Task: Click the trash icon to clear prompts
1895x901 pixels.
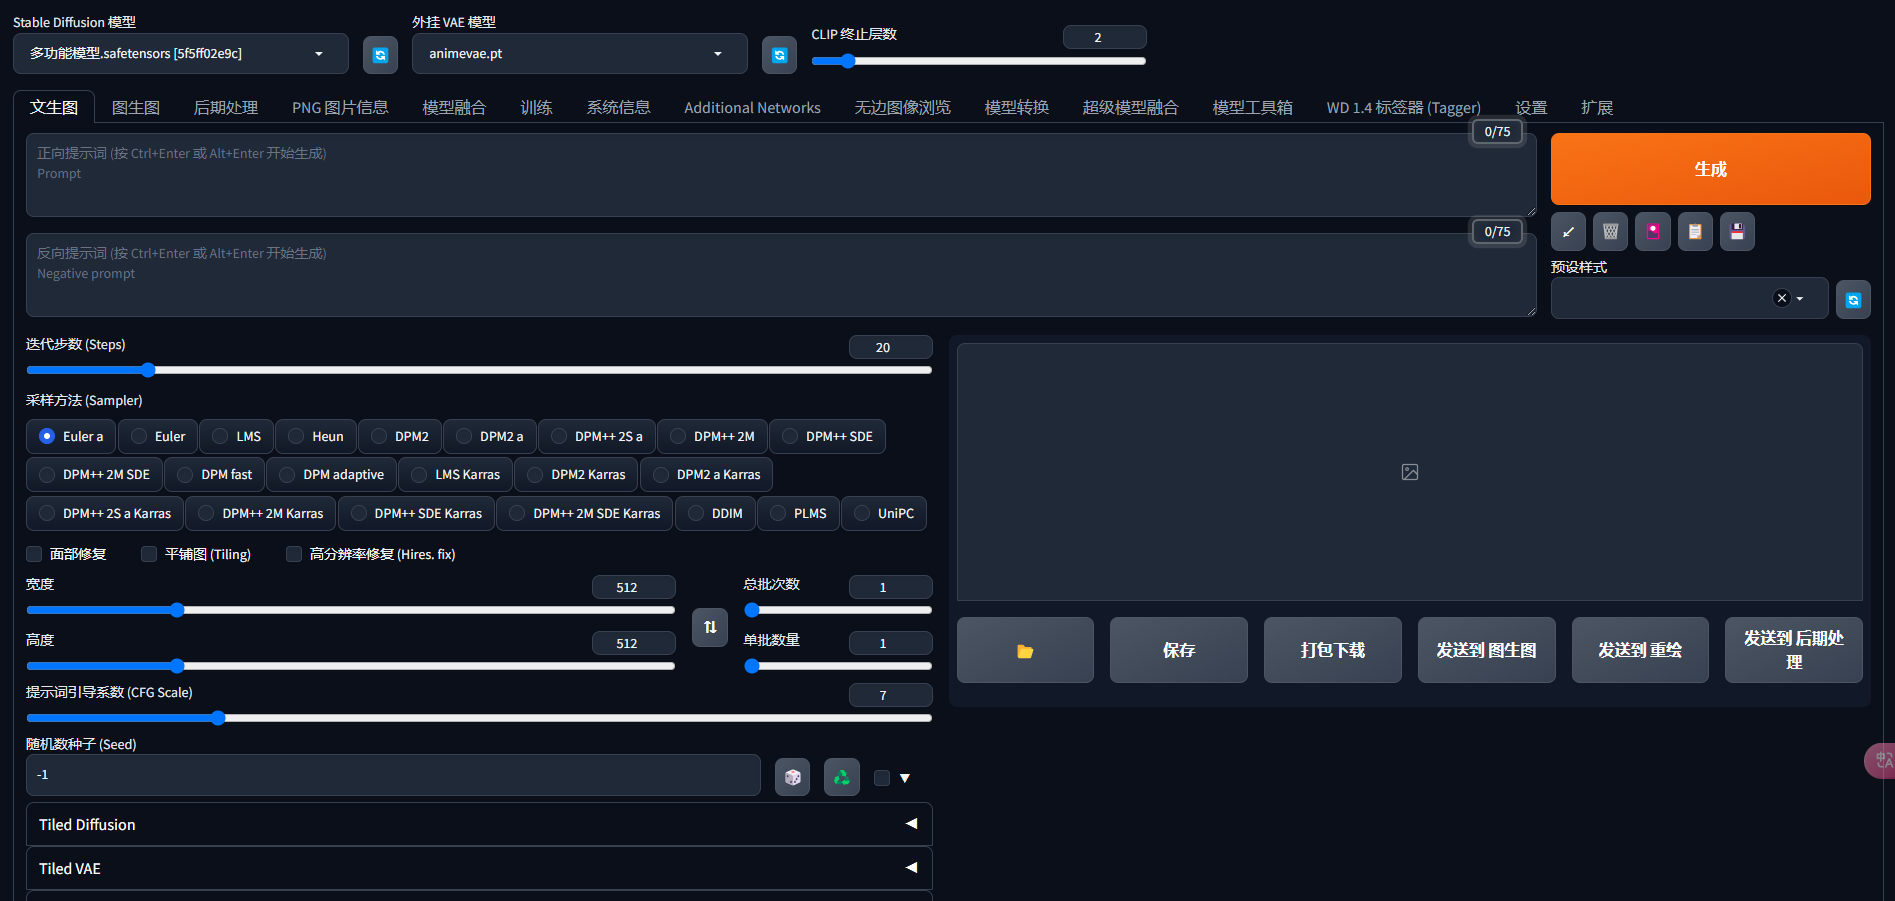Action: coord(1610,232)
